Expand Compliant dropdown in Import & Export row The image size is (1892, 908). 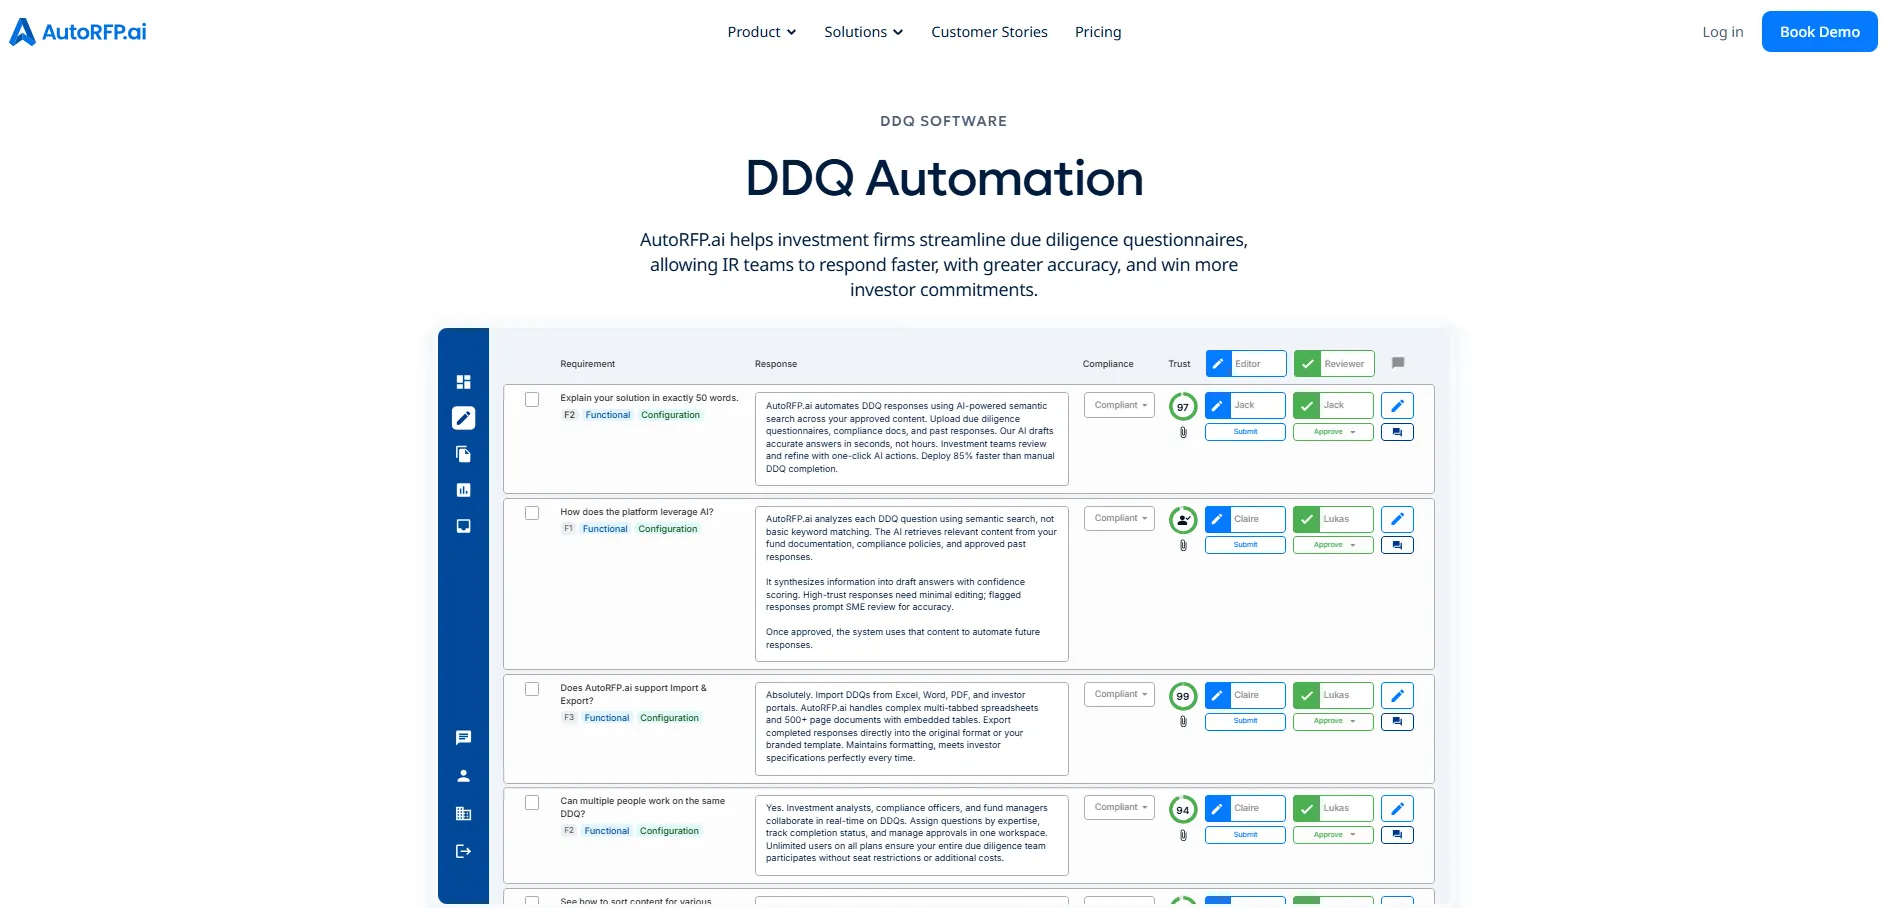(1120, 694)
